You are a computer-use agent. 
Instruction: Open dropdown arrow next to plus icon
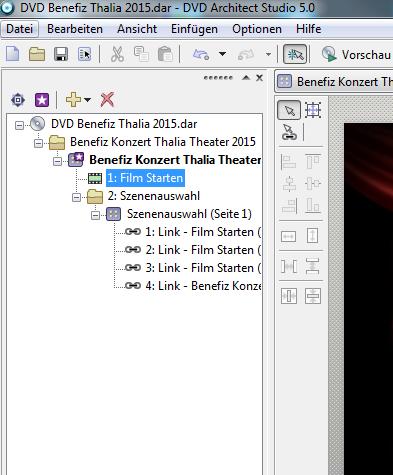click(x=87, y=100)
